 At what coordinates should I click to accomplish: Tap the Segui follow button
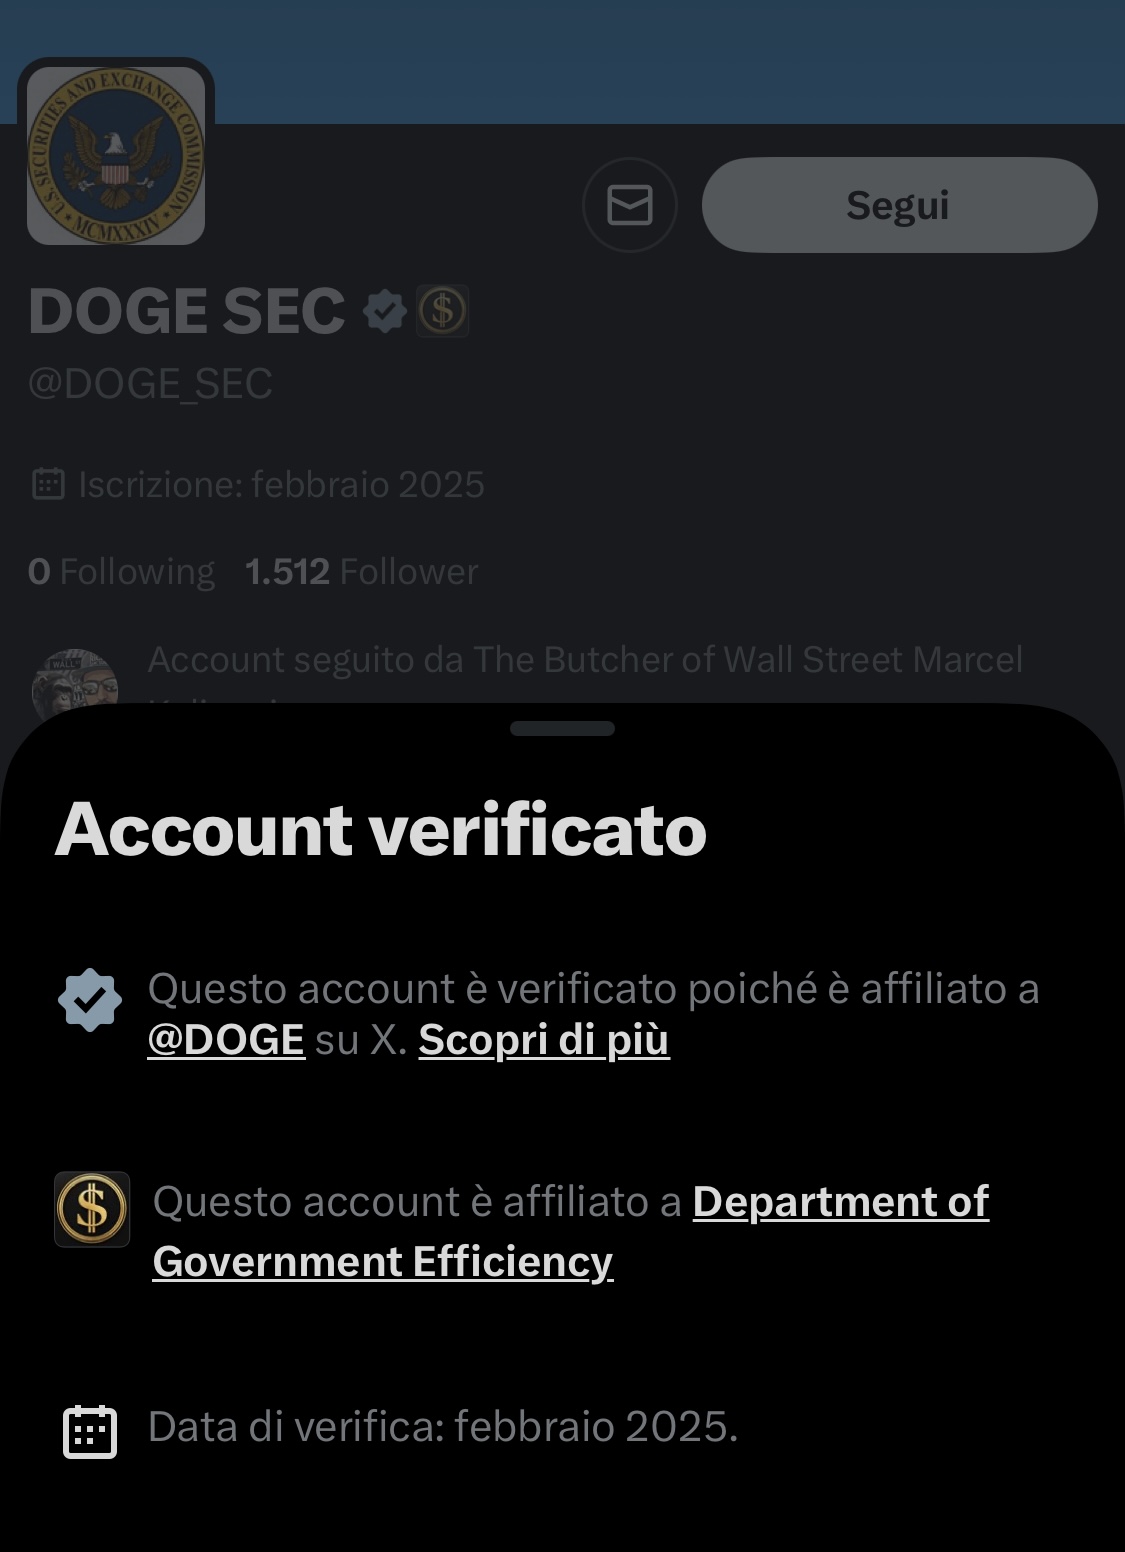click(899, 205)
